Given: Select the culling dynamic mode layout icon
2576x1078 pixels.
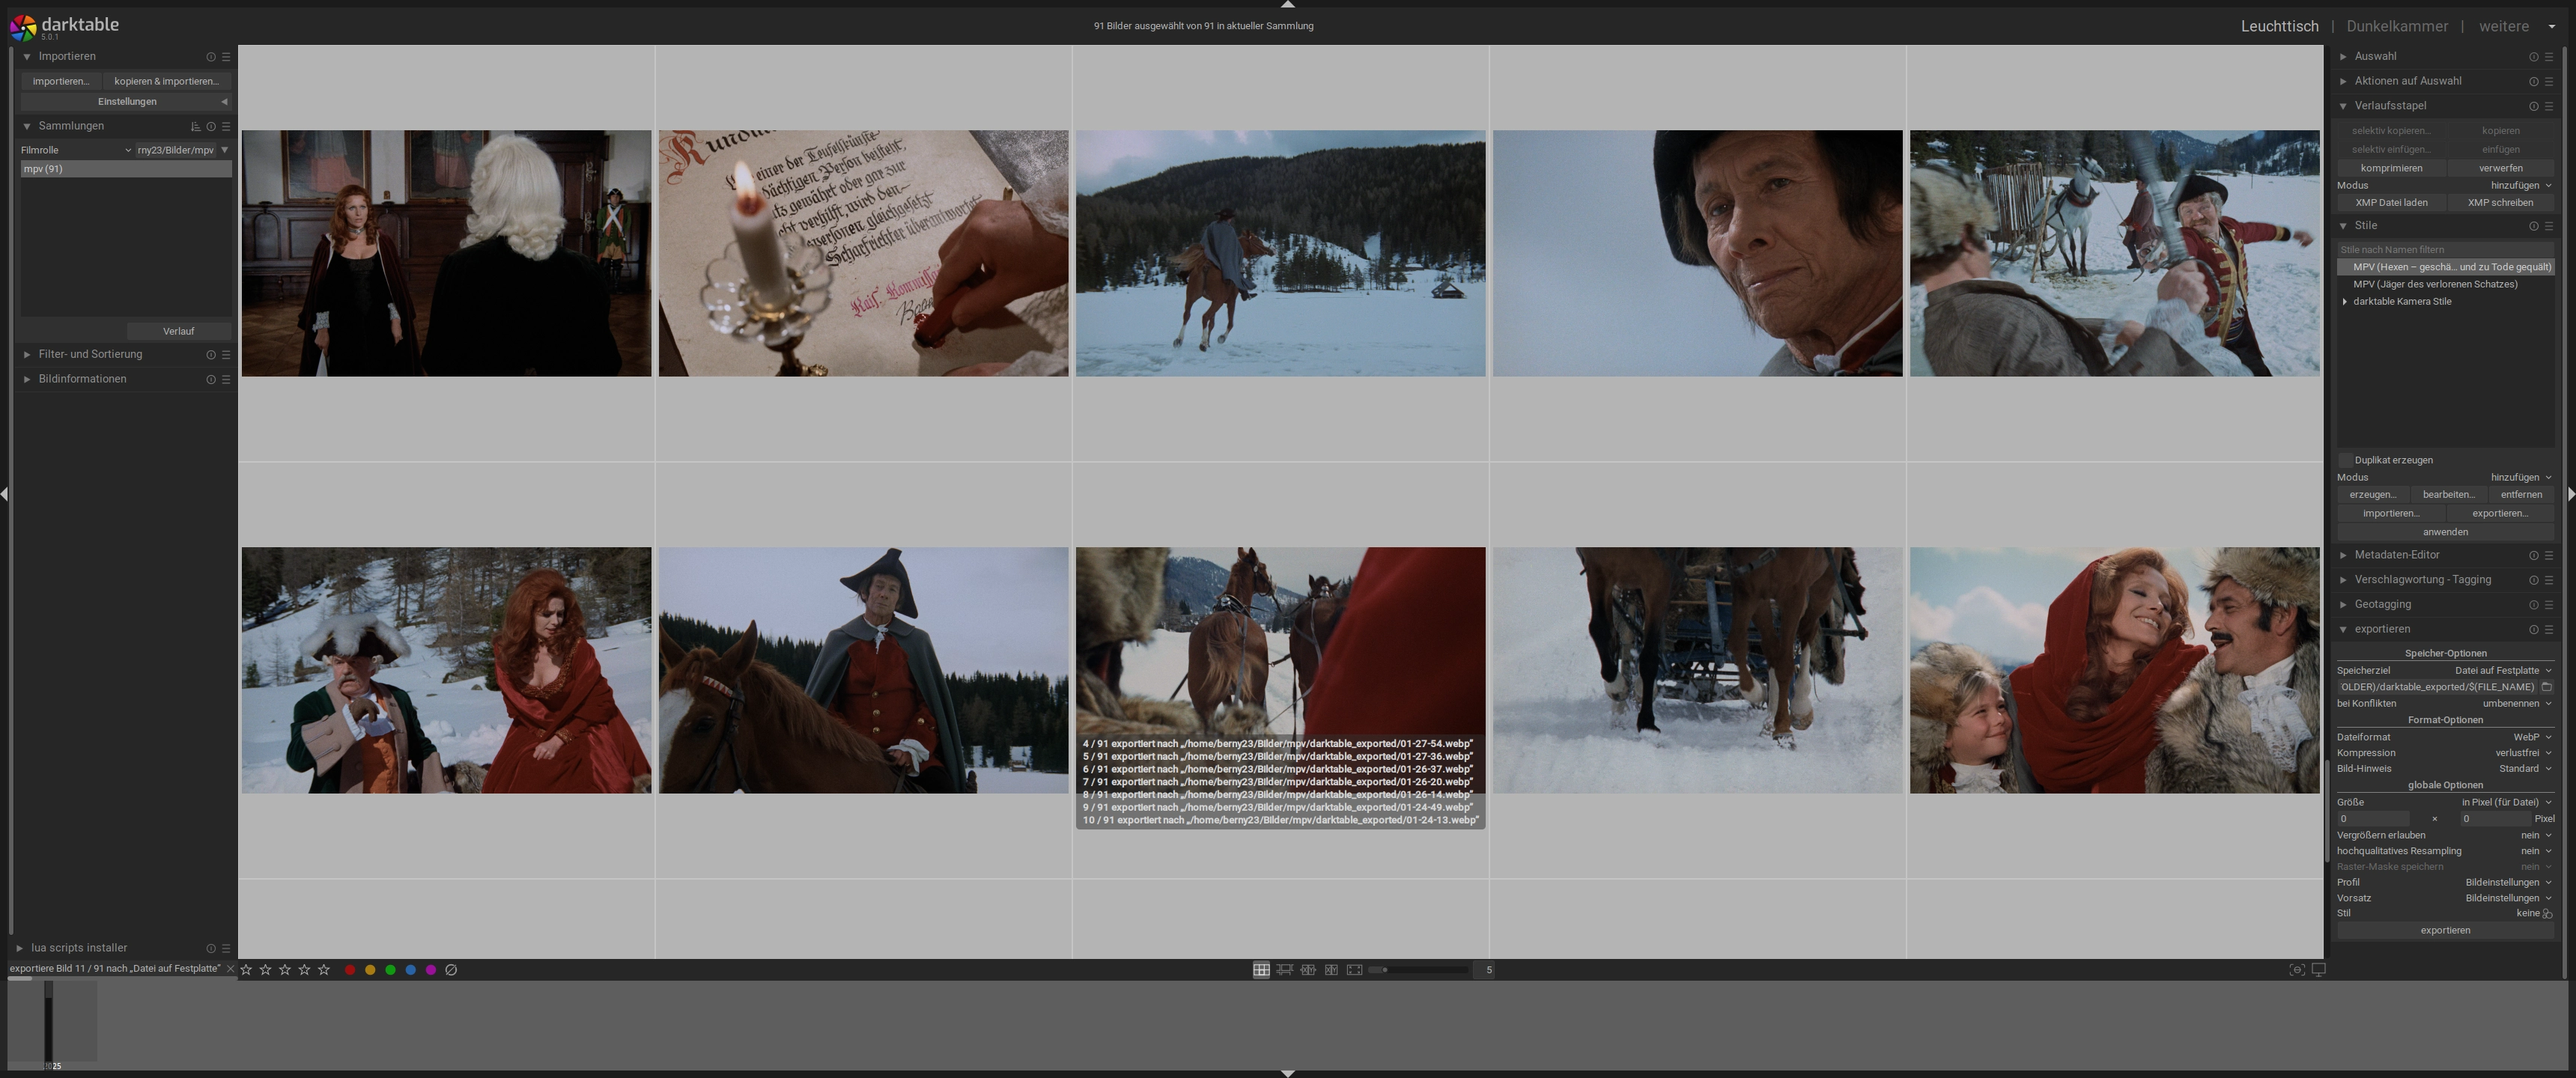Looking at the screenshot, I should tap(1331, 970).
